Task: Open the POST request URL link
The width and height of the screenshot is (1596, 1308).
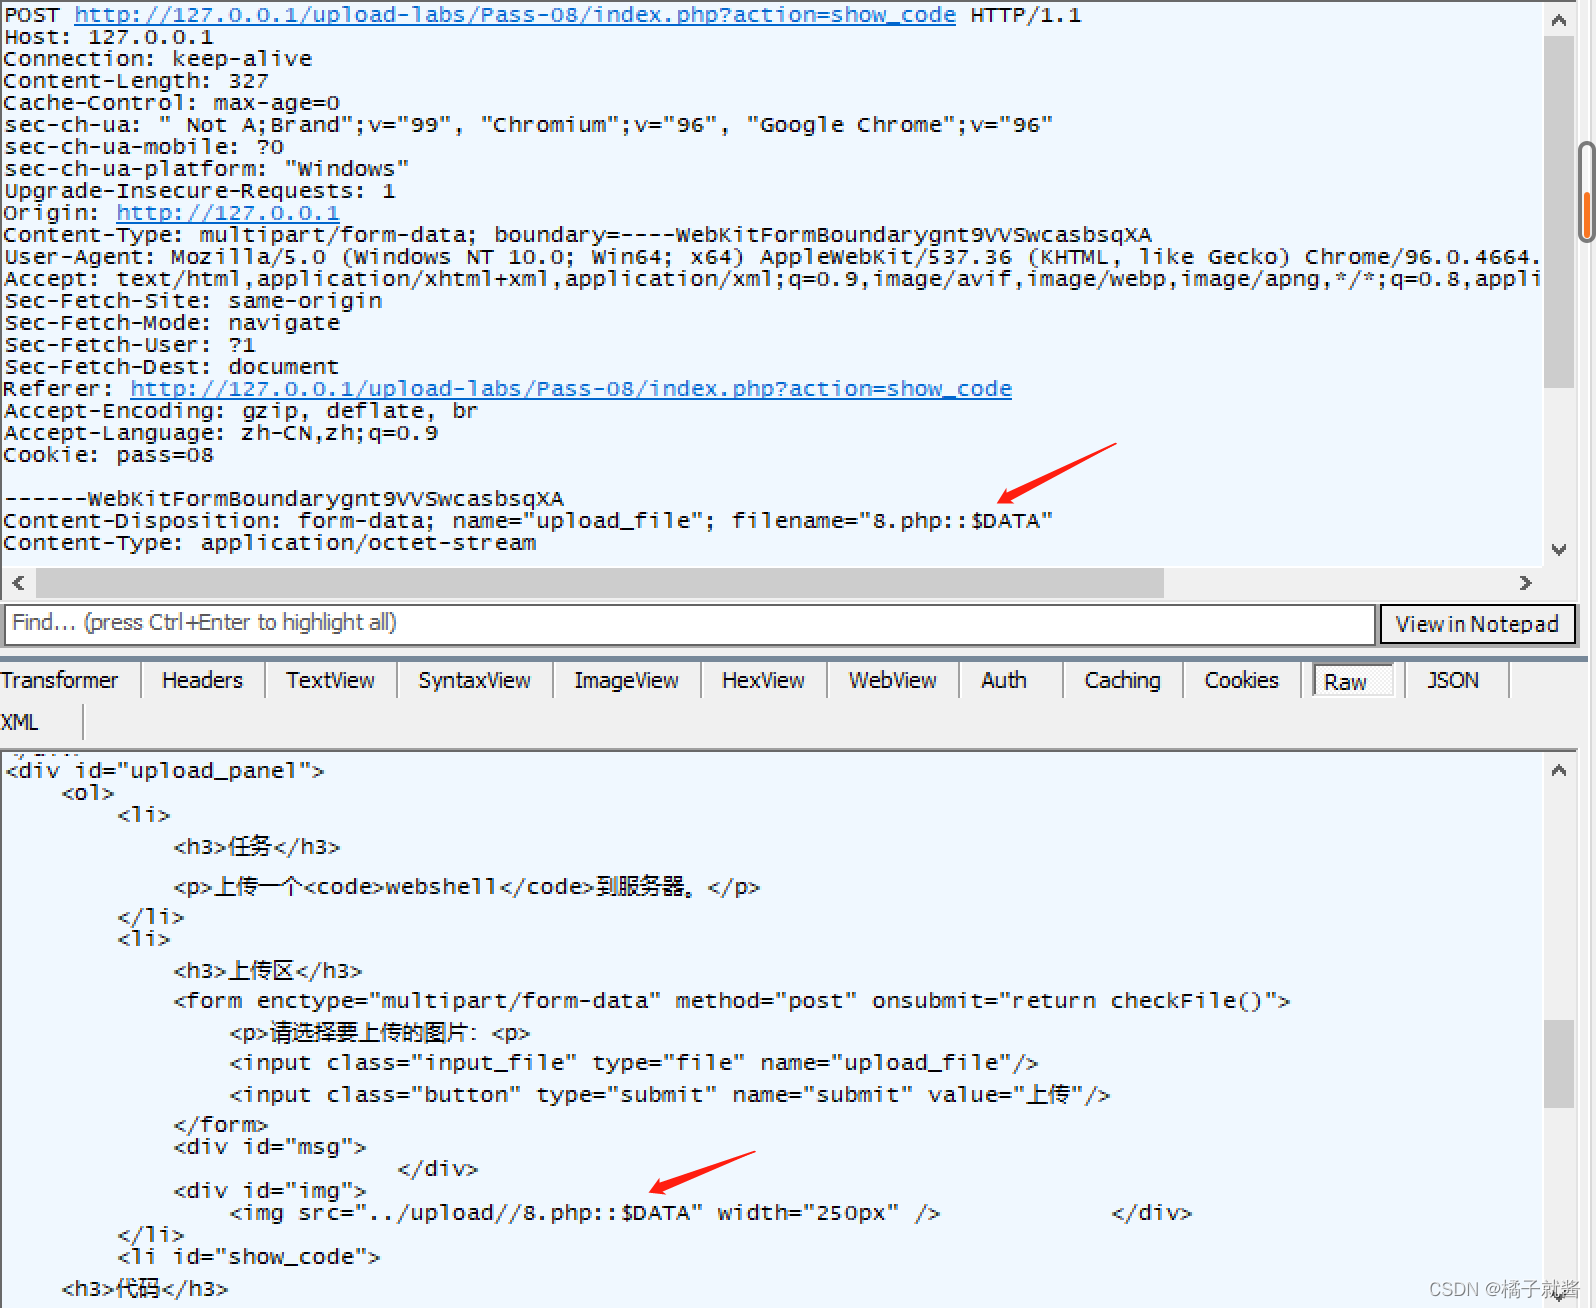Action: point(515,15)
